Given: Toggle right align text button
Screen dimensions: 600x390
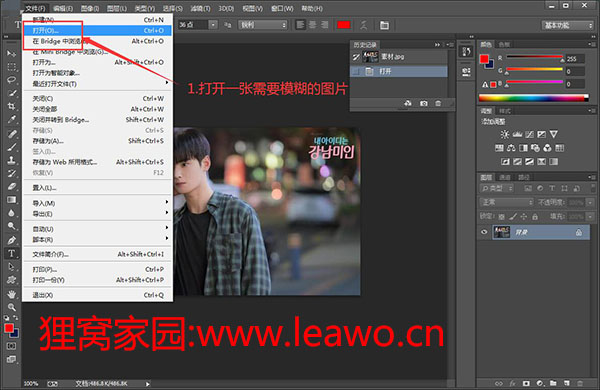Looking at the screenshot, I should point(324,25).
